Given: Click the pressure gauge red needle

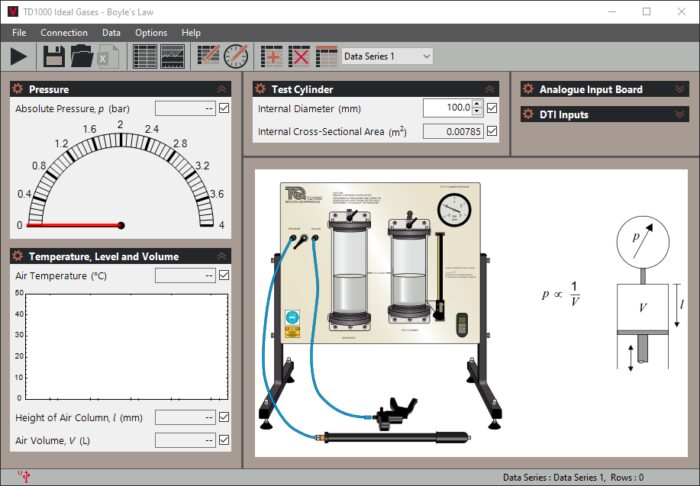Looking at the screenshot, I should coord(75,225).
